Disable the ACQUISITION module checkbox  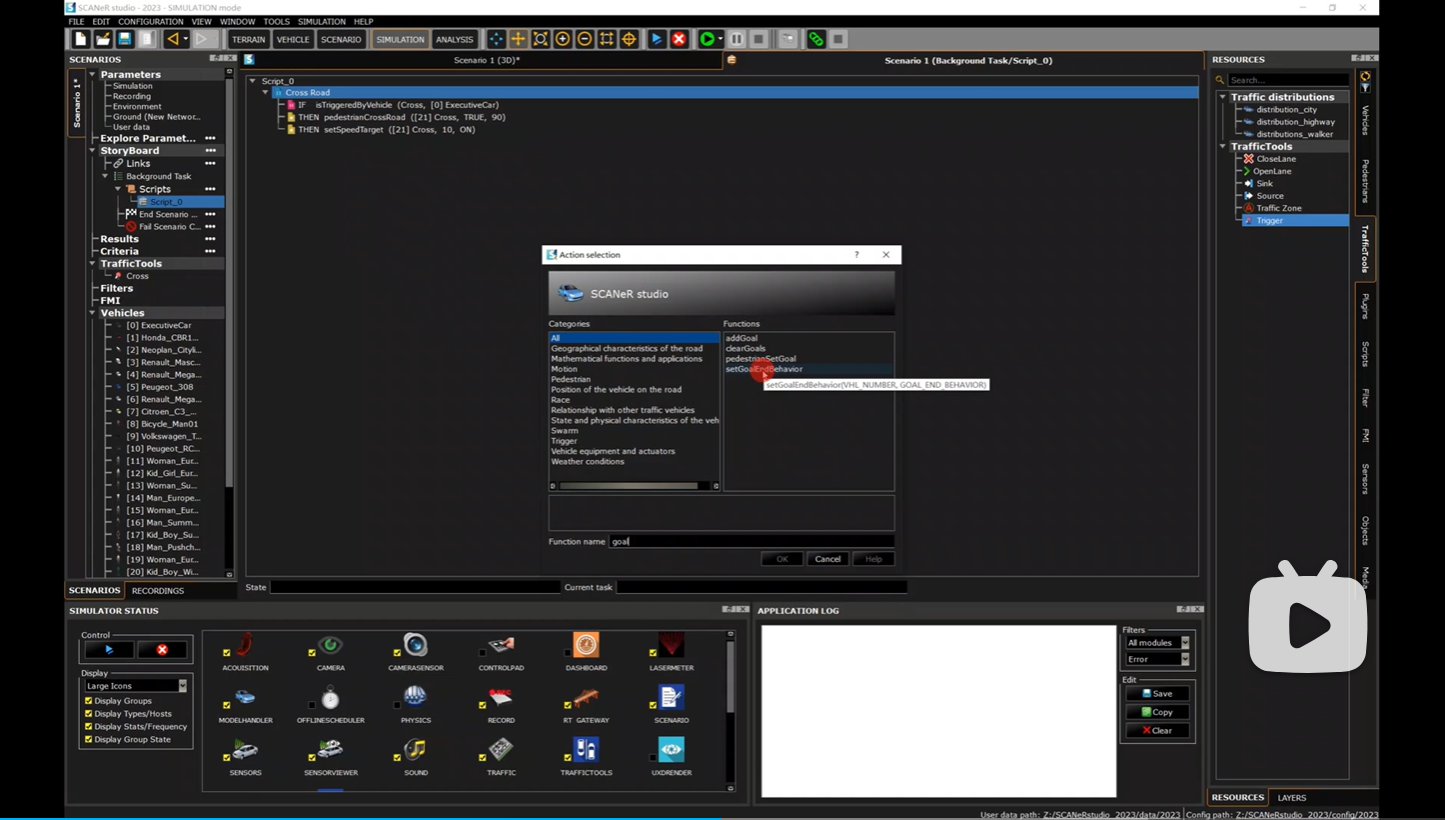pos(227,653)
